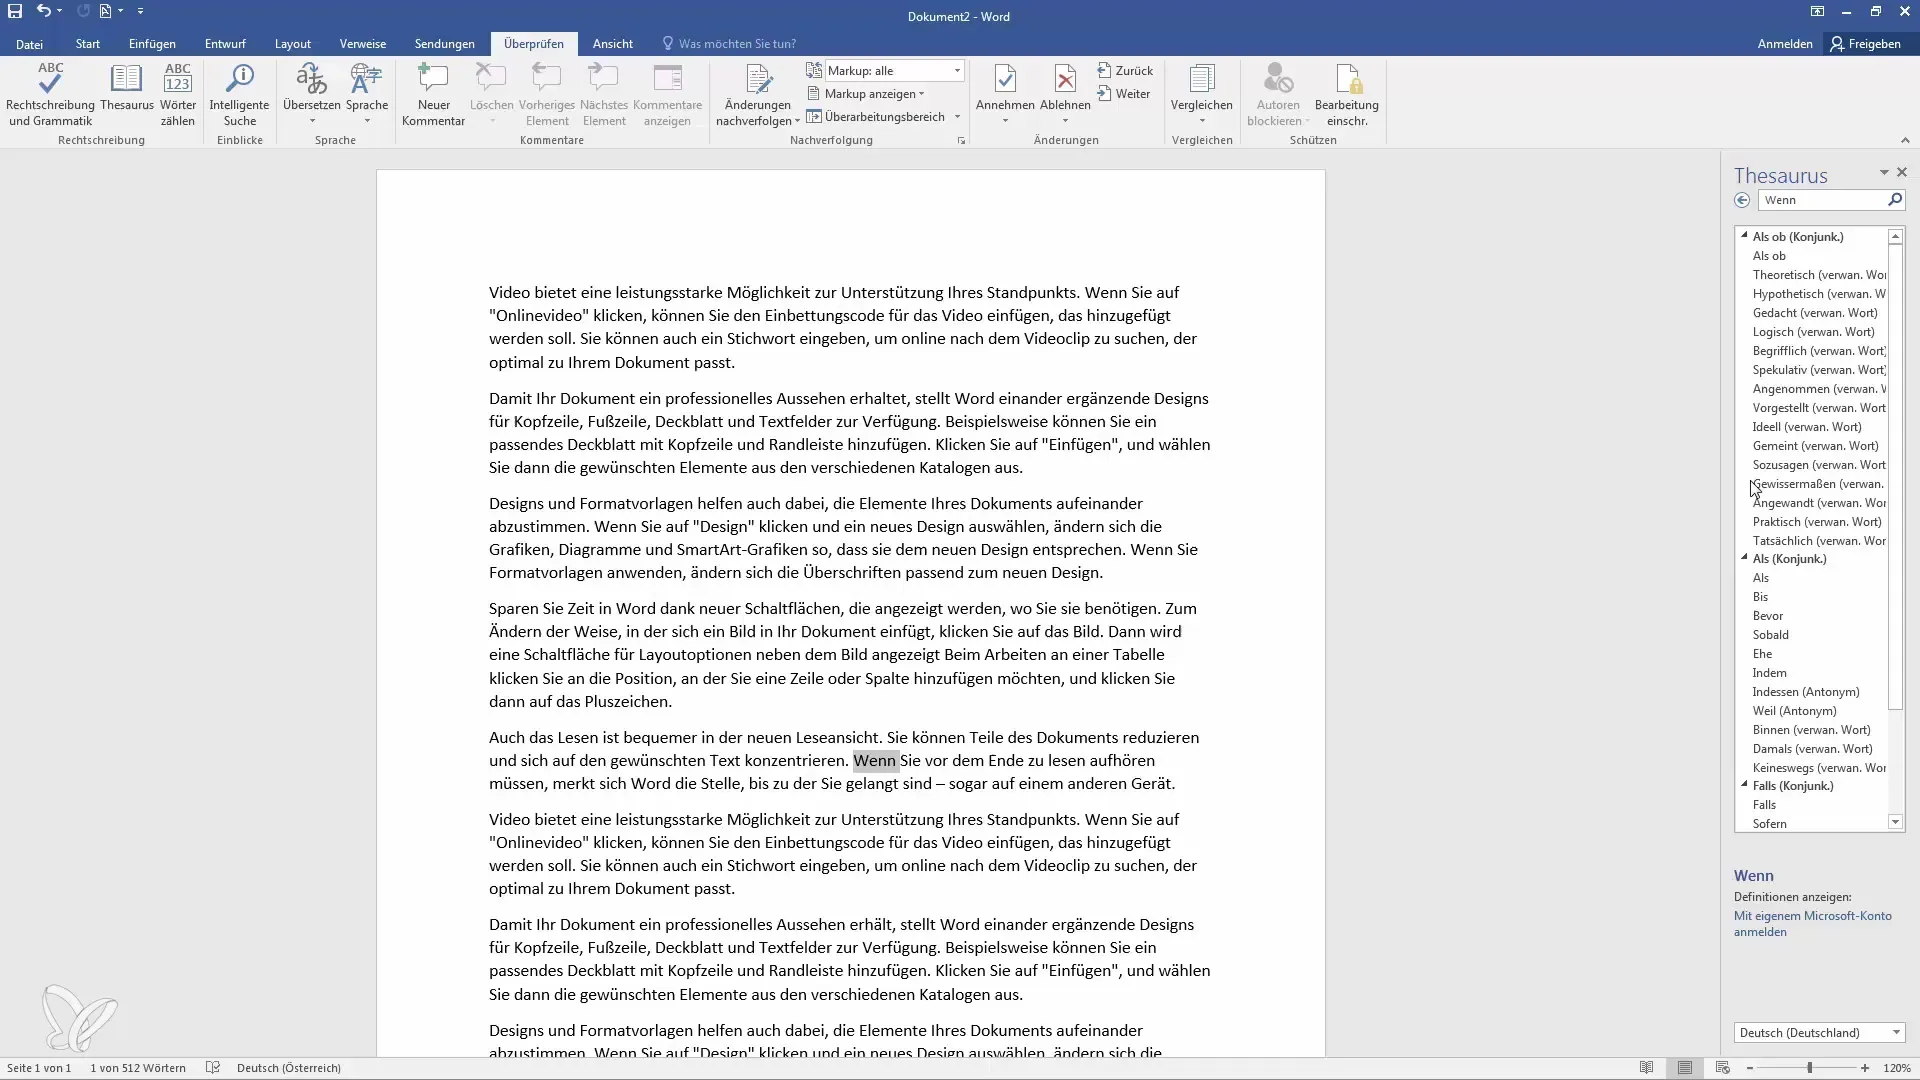Click Mit eigenem Microsoft-Konto anmelden link

tap(1811, 915)
